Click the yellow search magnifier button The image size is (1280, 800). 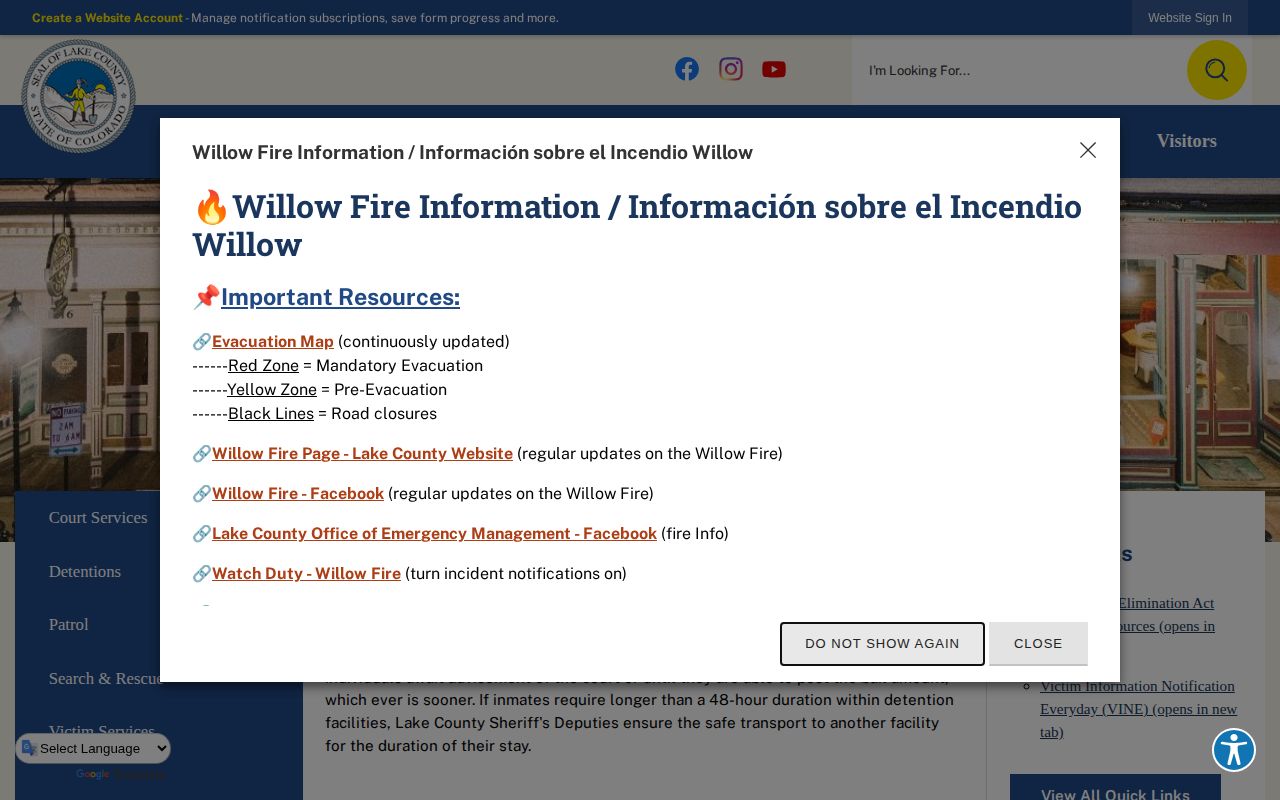[x=1216, y=70]
